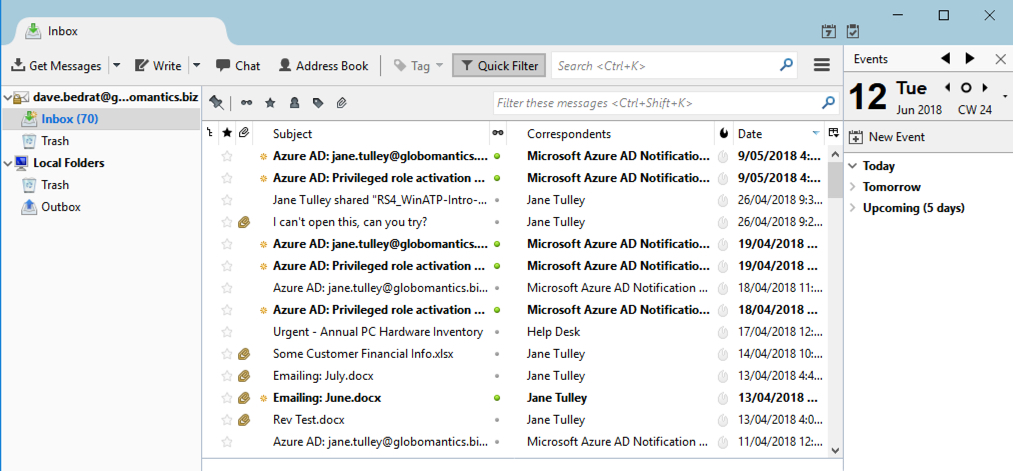Select Inbox (70) folder
Screen dimensions: 1013x471
101,119
